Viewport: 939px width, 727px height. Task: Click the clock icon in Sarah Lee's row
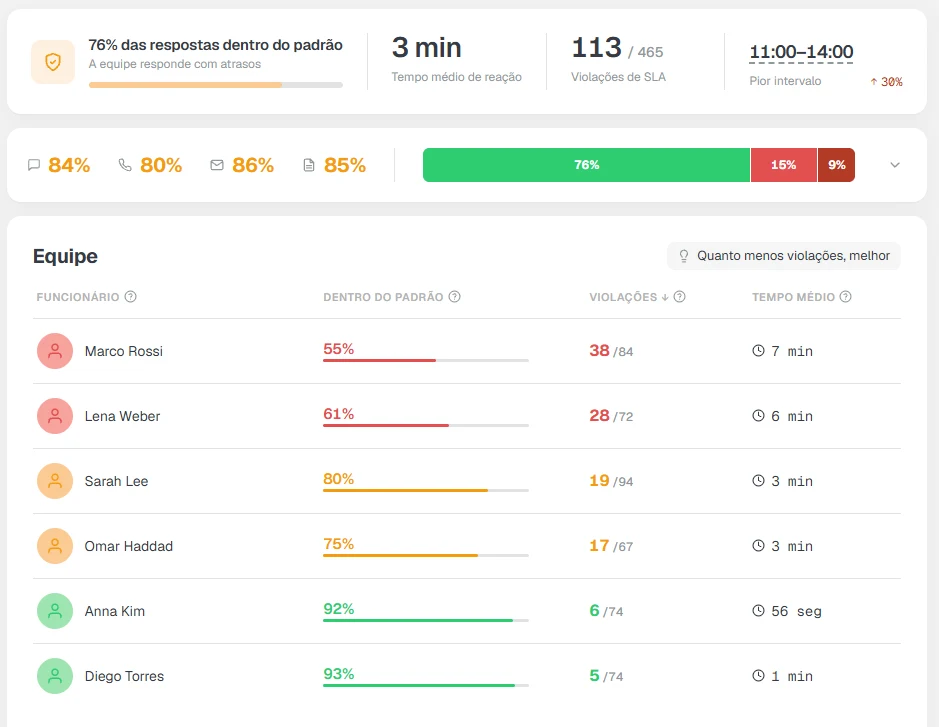(x=758, y=480)
